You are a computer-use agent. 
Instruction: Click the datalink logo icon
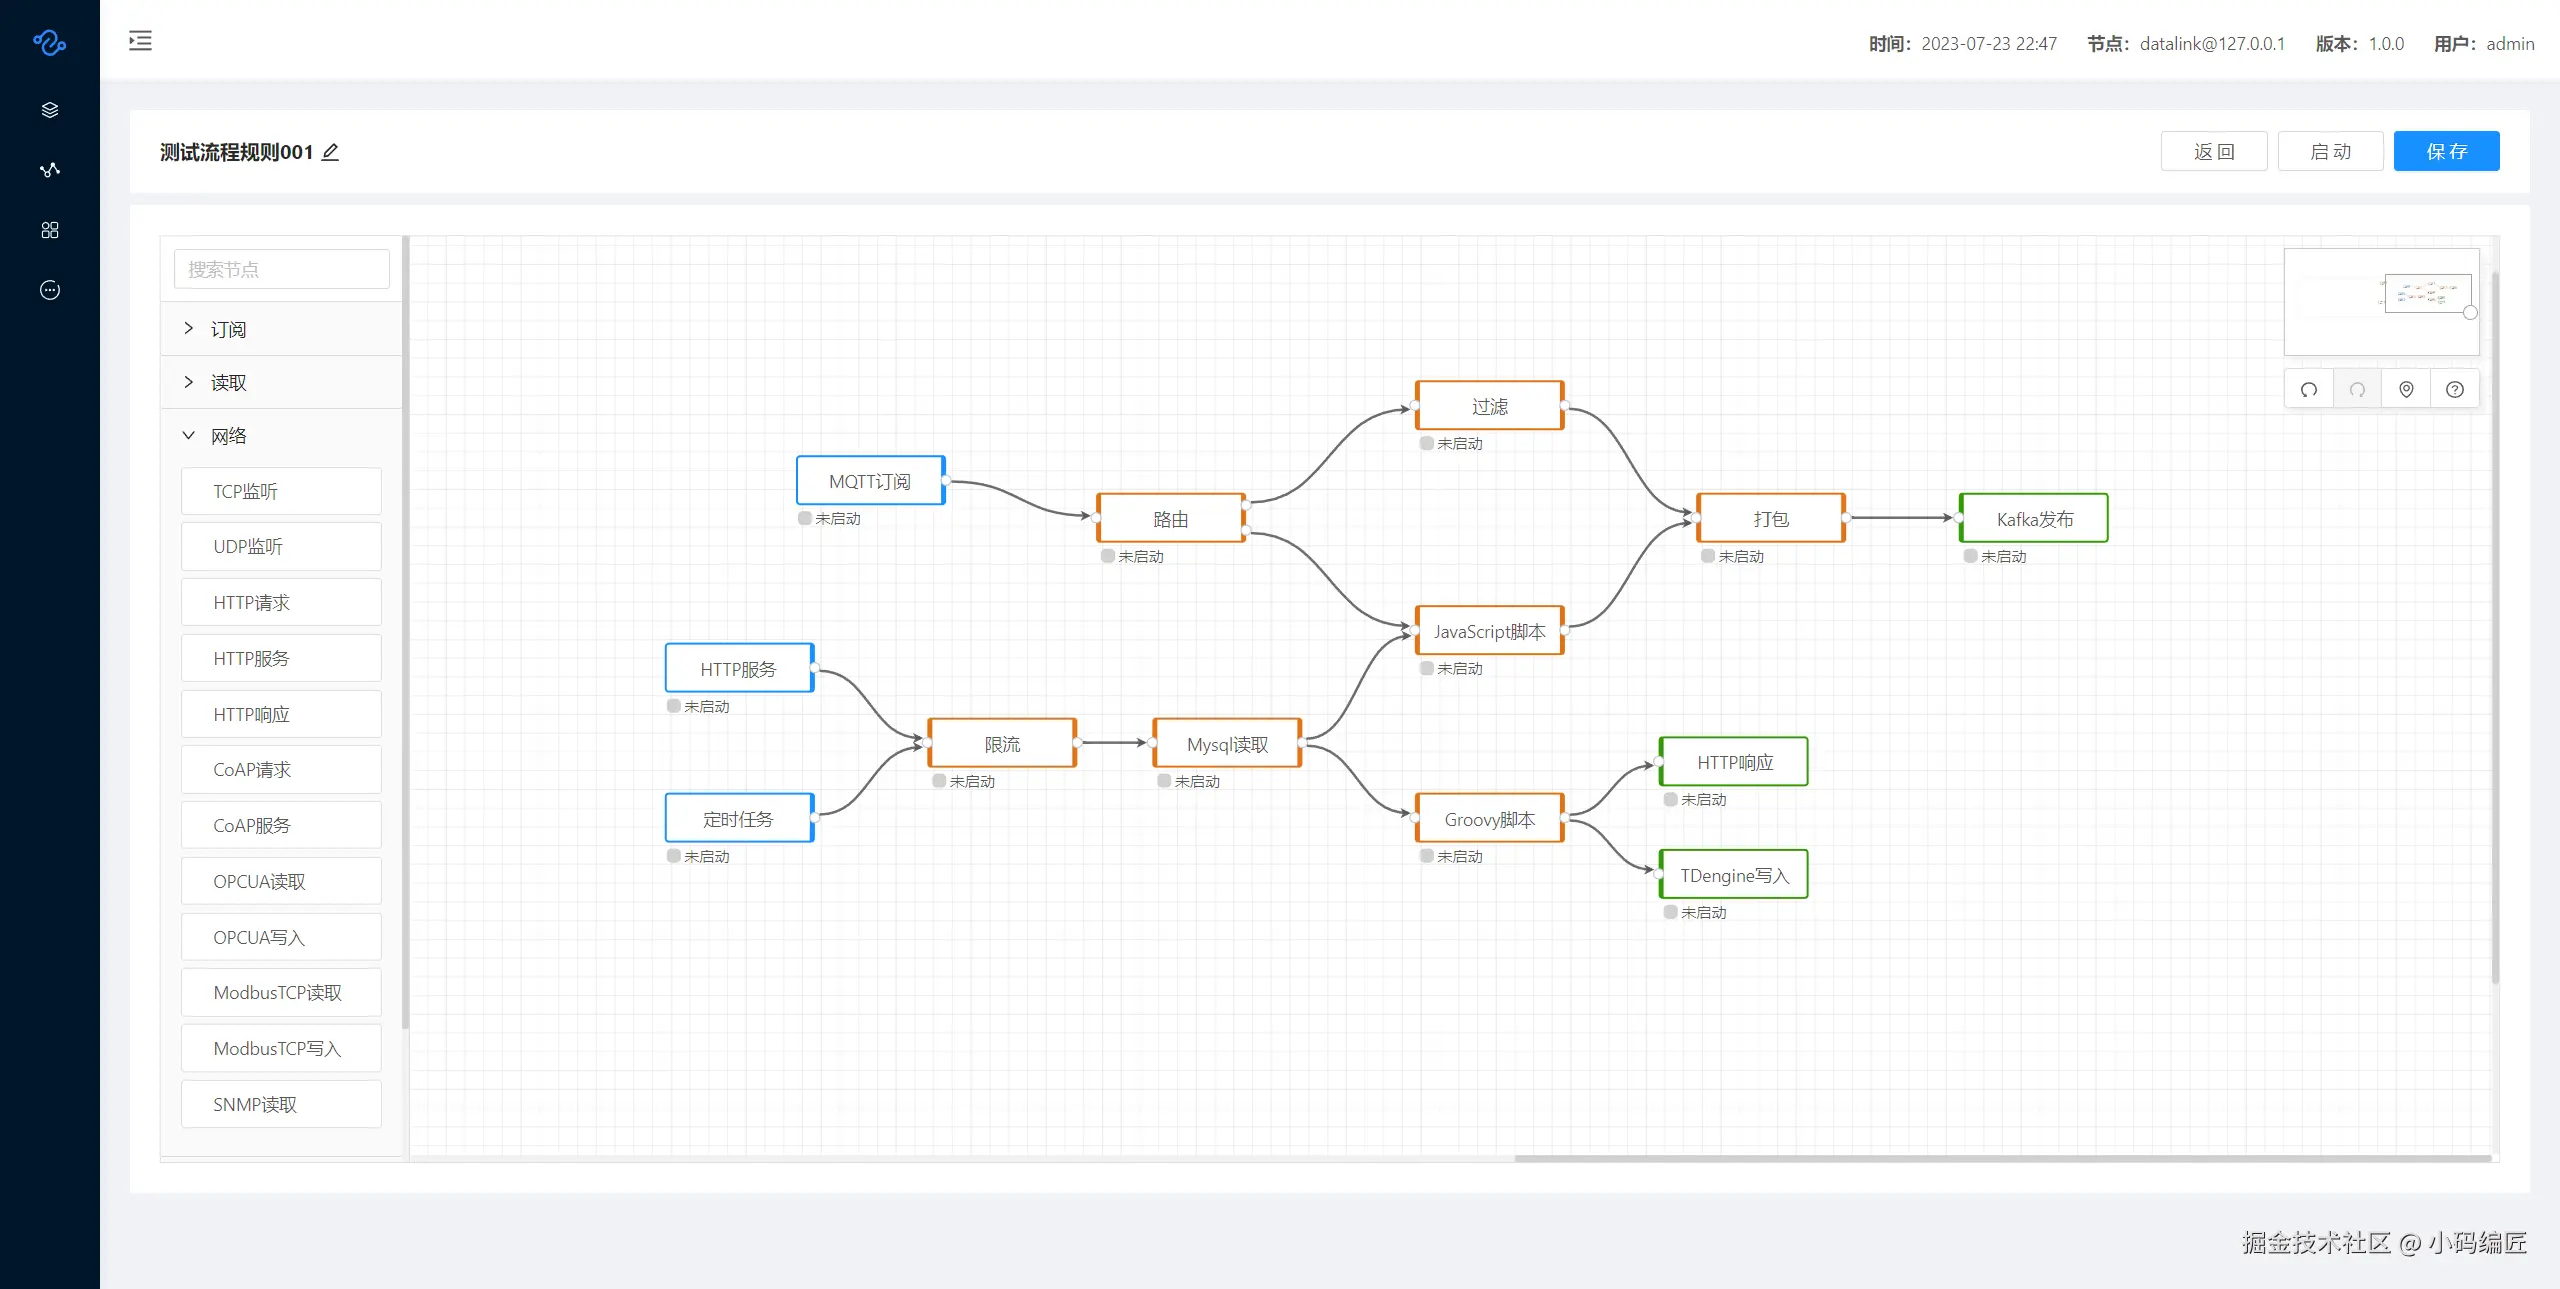tap(49, 42)
